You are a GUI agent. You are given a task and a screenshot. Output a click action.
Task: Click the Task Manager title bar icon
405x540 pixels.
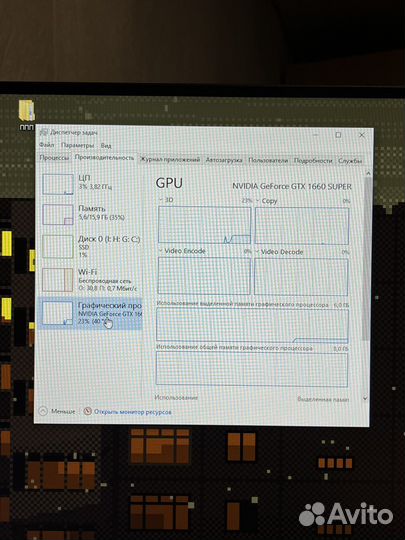pos(43,132)
